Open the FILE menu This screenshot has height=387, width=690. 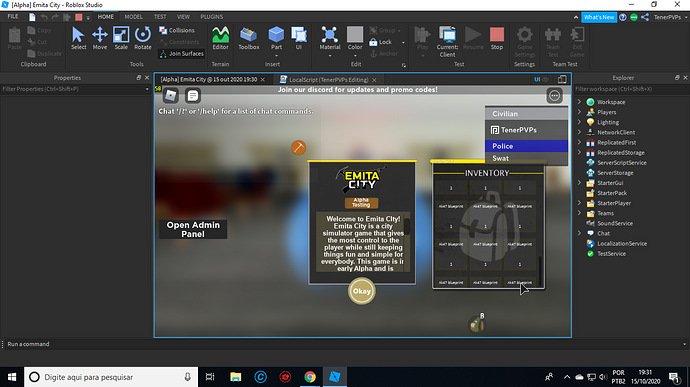13,17
